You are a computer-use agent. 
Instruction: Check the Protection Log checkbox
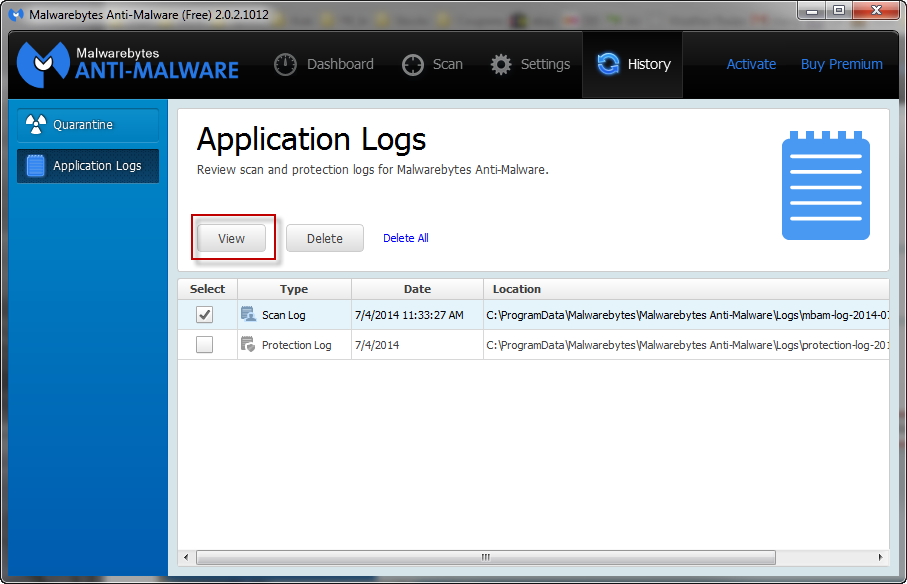pyautogui.click(x=204, y=345)
